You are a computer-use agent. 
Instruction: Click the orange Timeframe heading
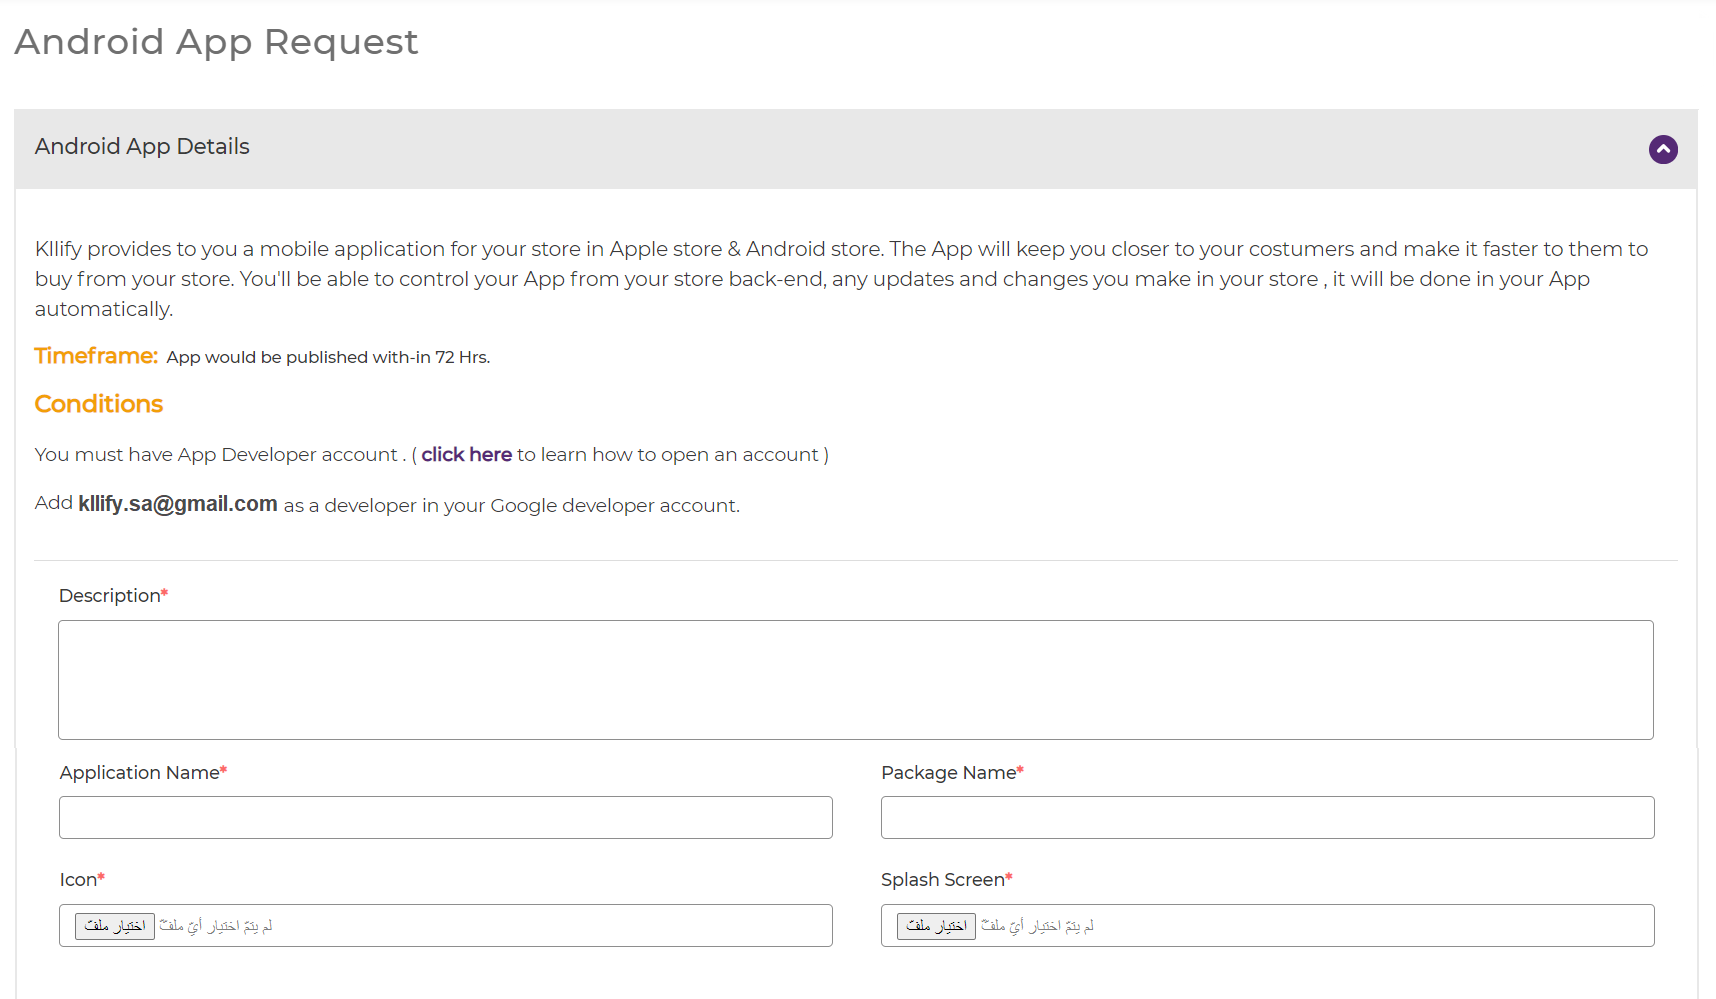coord(96,356)
